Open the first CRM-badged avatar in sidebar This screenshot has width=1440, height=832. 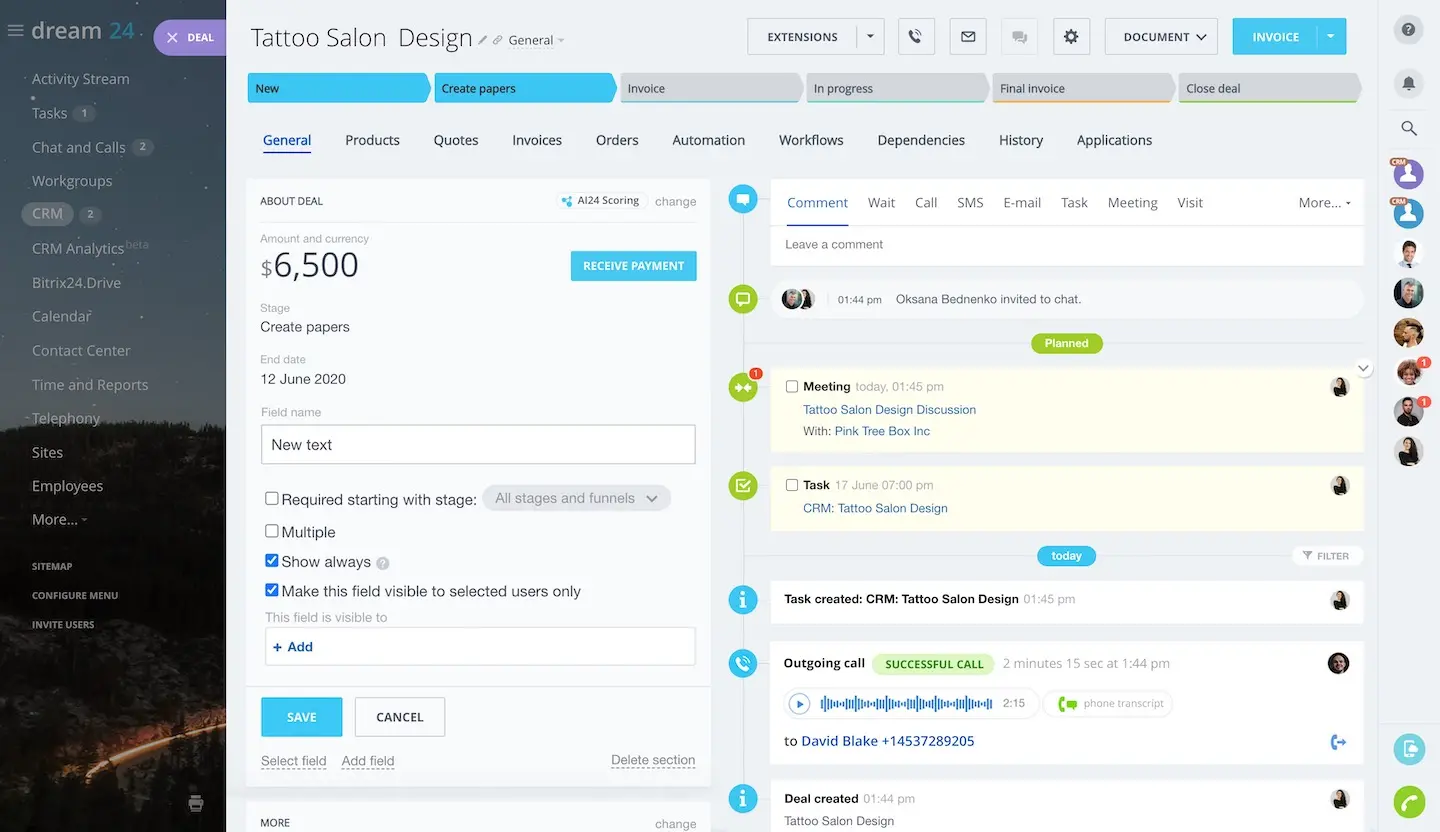pos(1408,174)
